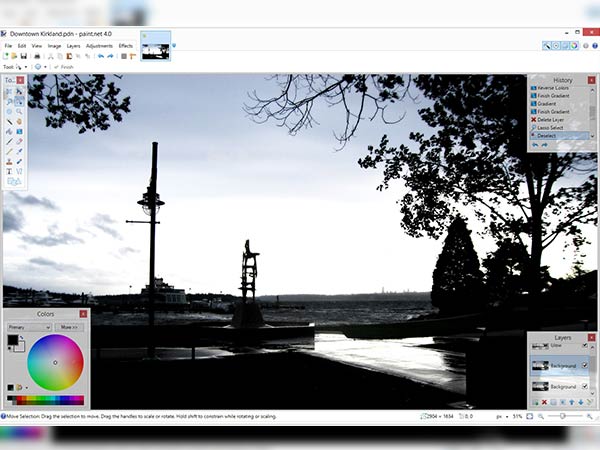Image resolution: width=600 pixels, height=450 pixels.
Task: Select the Eraser tool in Tools panel
Action: click(19, 141)
